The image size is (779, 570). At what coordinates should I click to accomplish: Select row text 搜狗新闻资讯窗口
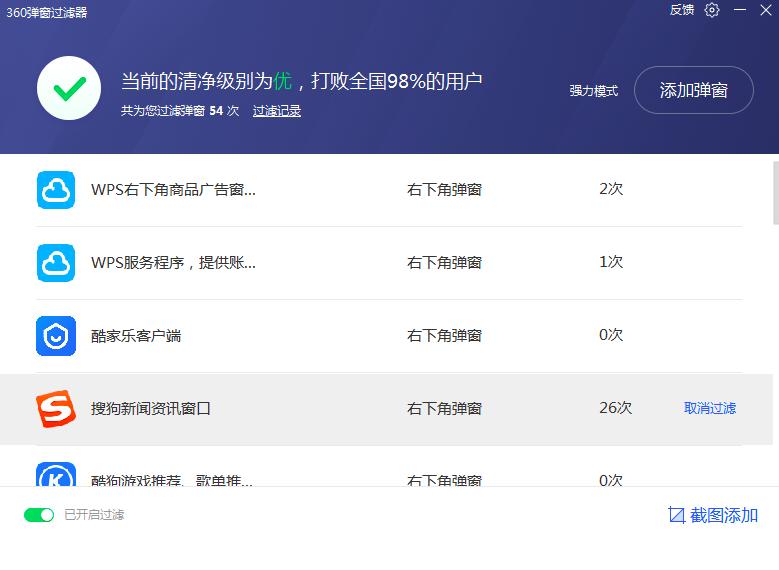pos(151,408)
